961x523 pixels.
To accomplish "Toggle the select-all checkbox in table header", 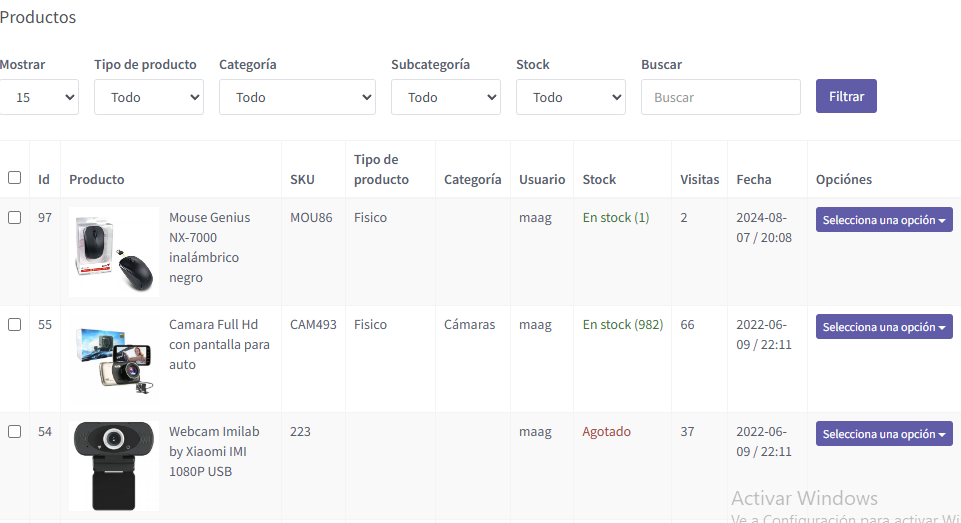I will (14, 178).
